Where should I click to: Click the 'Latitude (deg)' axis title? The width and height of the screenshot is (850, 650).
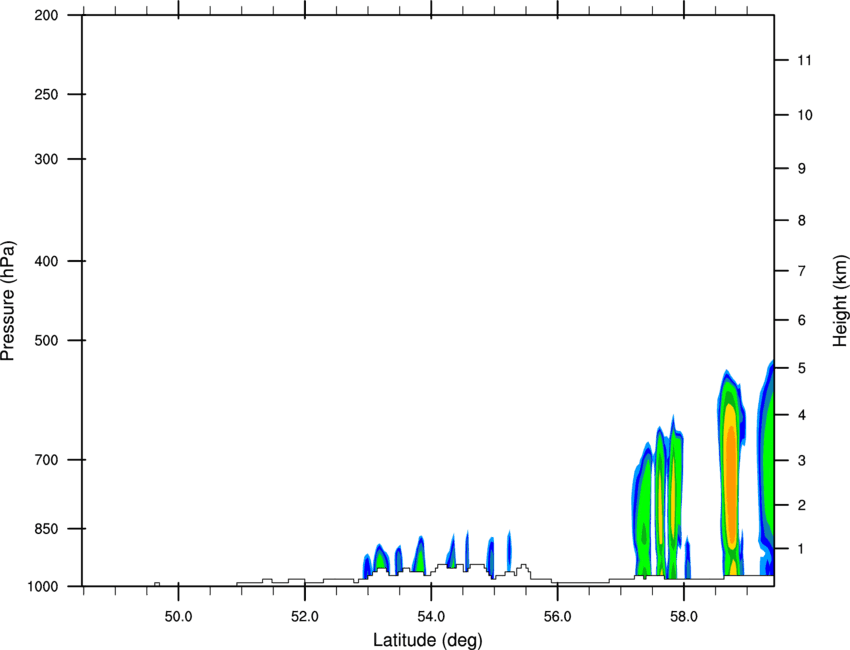427,640
